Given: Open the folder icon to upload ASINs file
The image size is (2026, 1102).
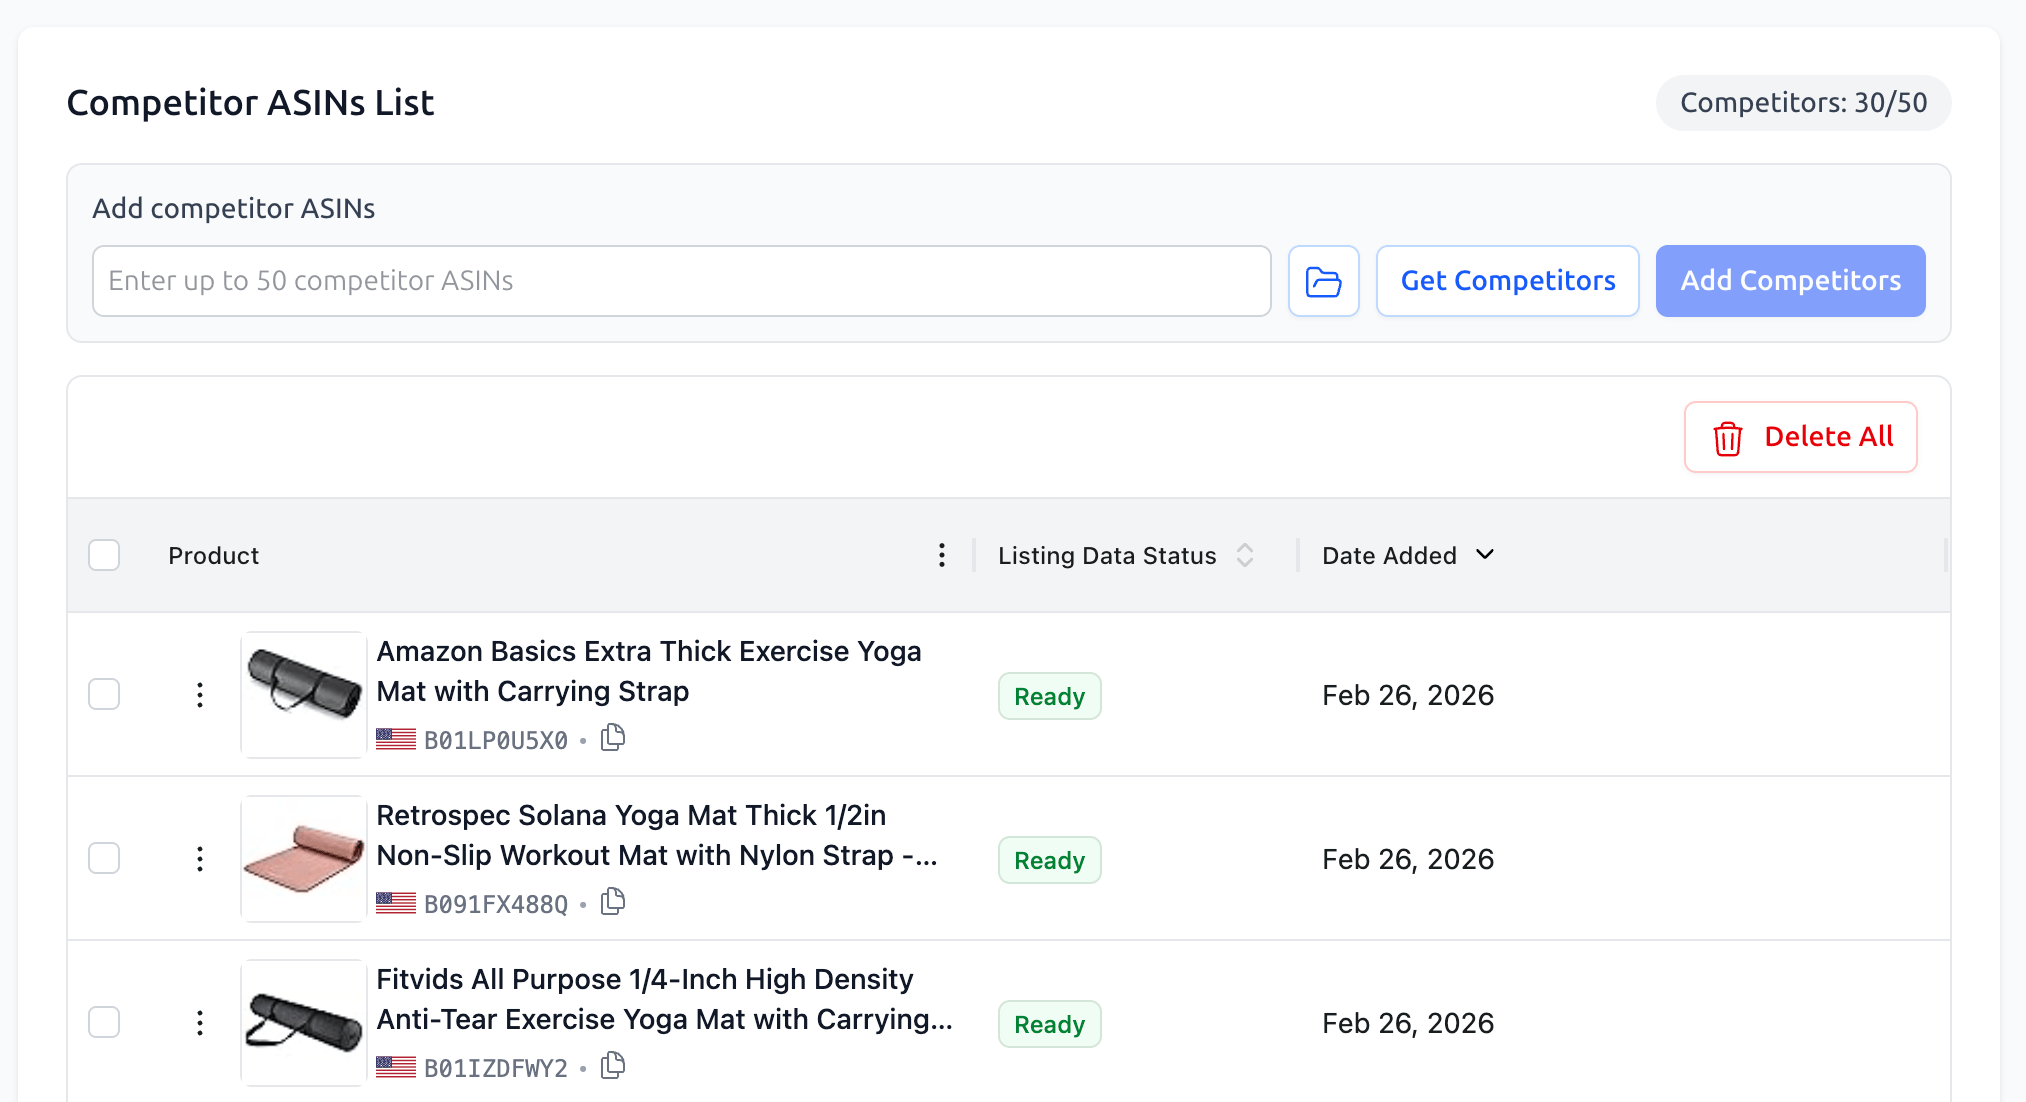Looking at the screenshot, I should tap(1323, 281).
